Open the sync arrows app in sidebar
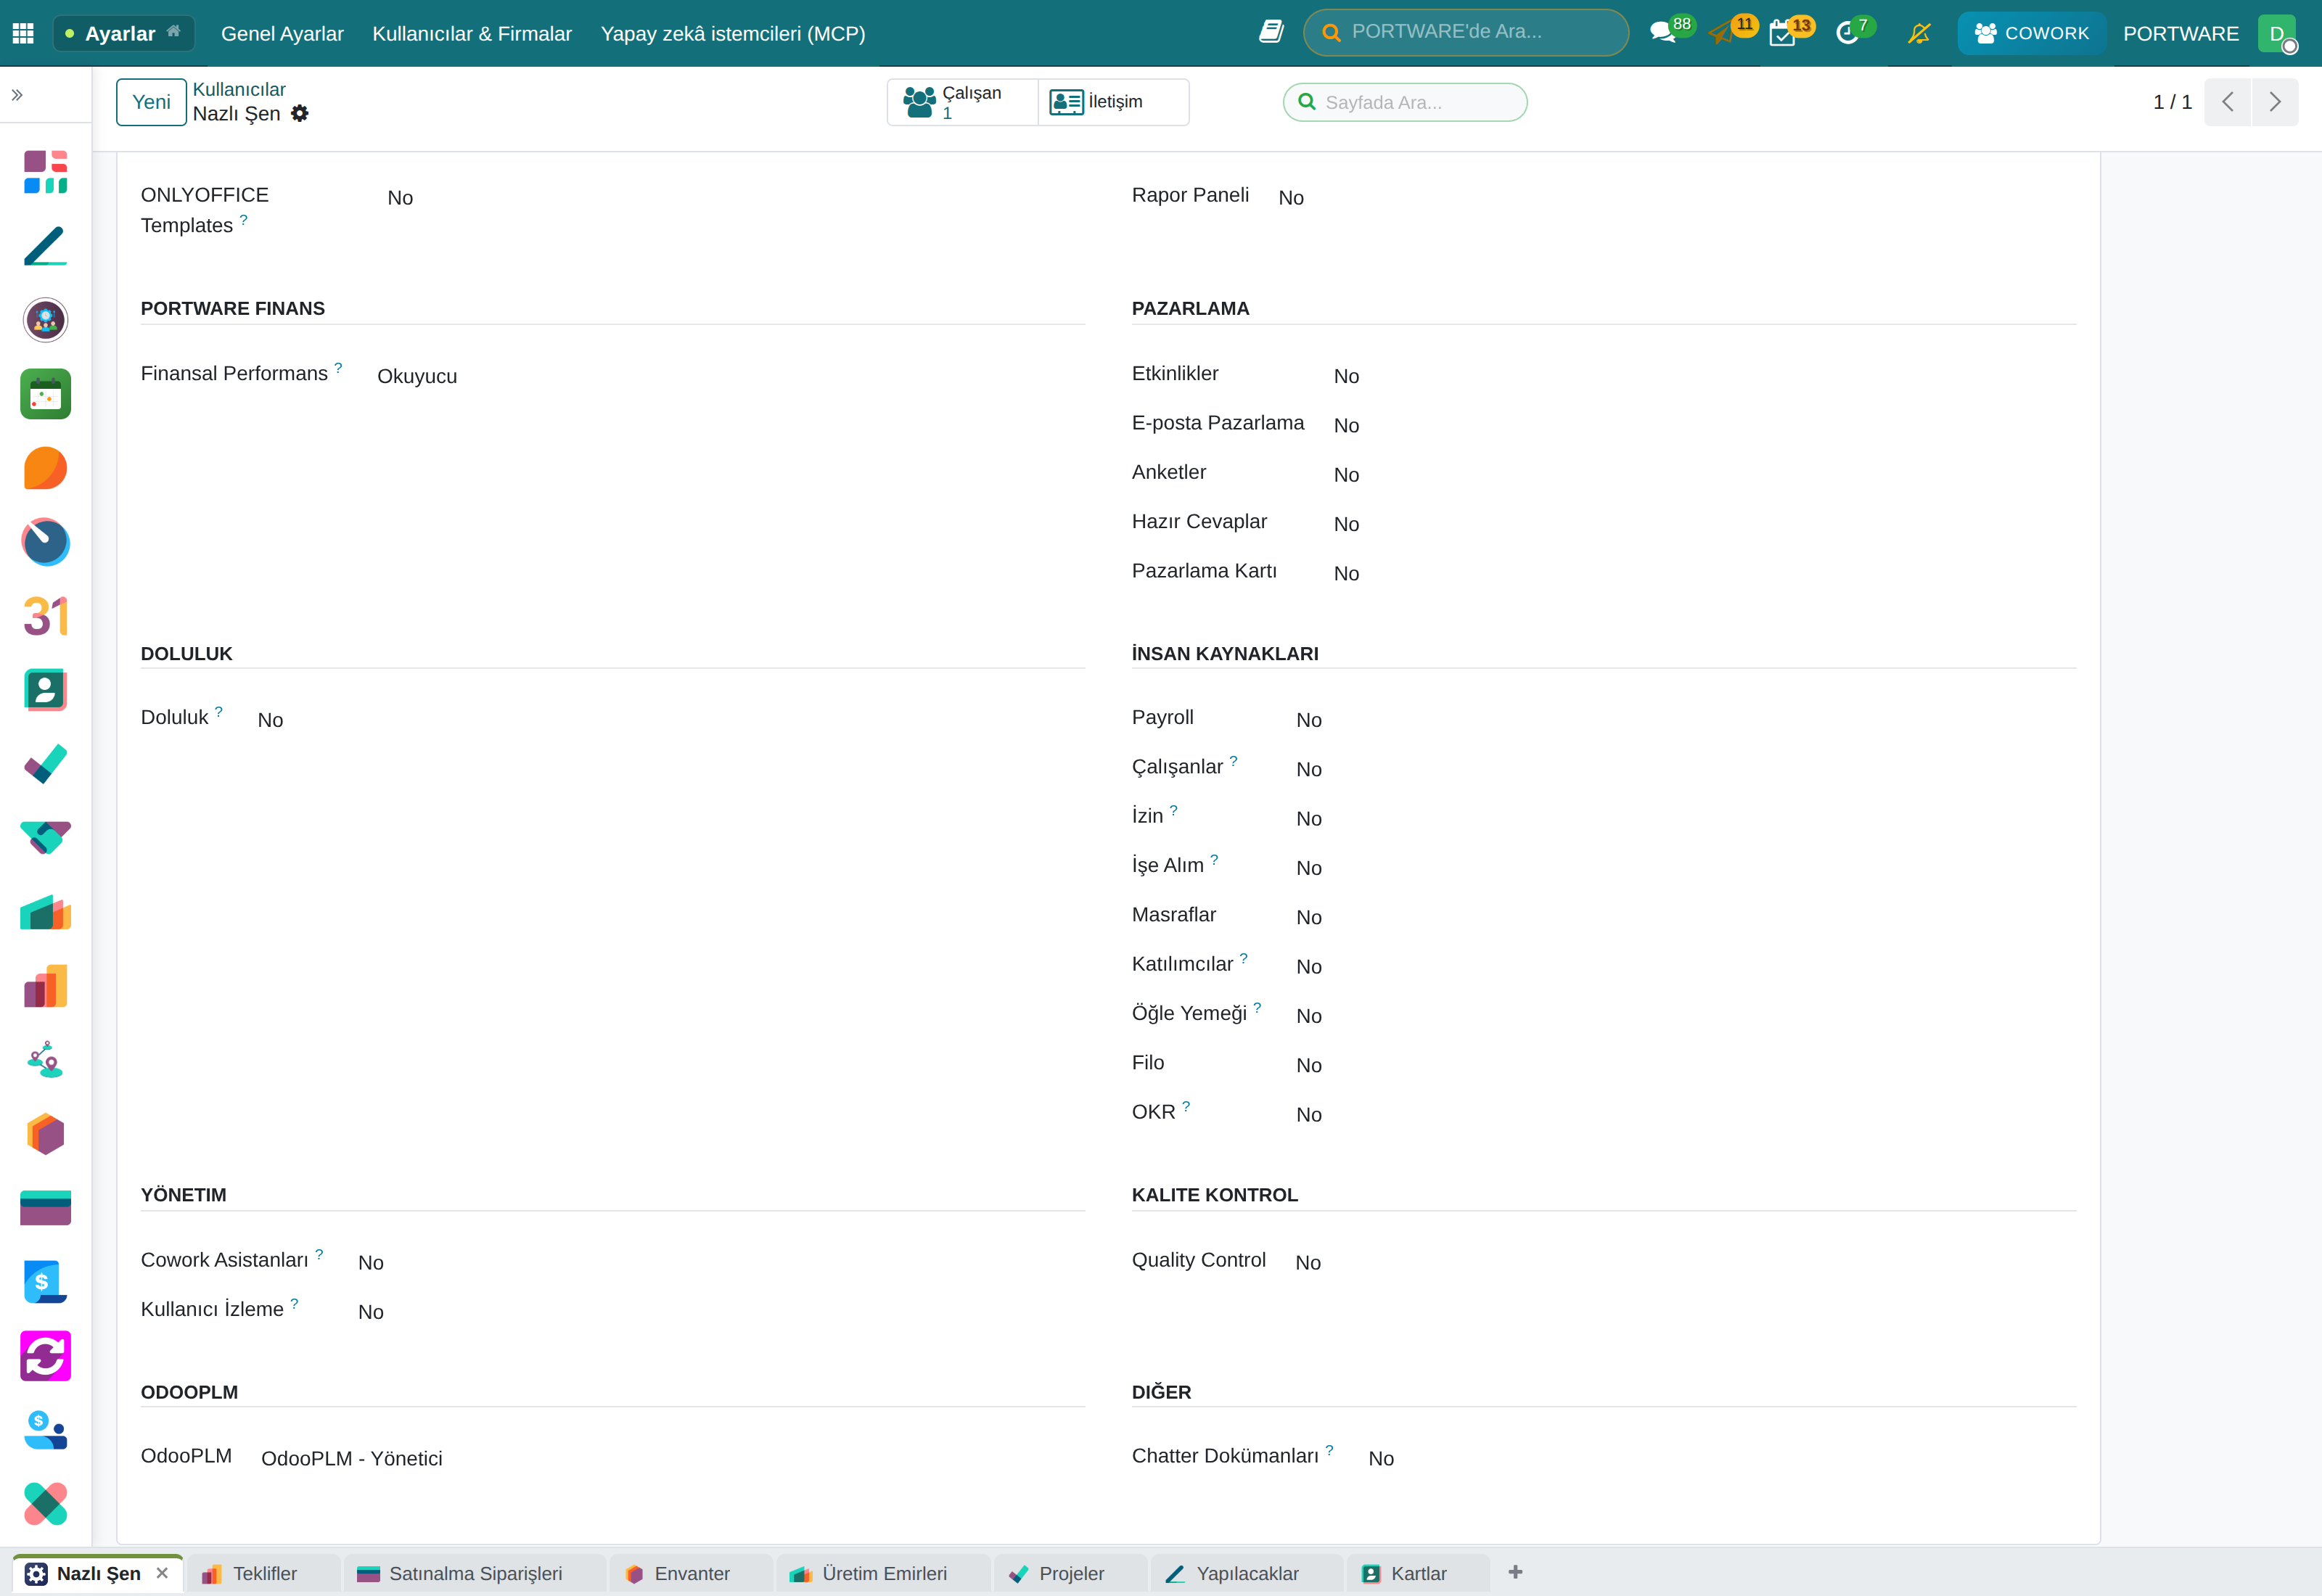Image resolution: width=2322 pixels, height=1596 pixels. (x=45, y=1356)
